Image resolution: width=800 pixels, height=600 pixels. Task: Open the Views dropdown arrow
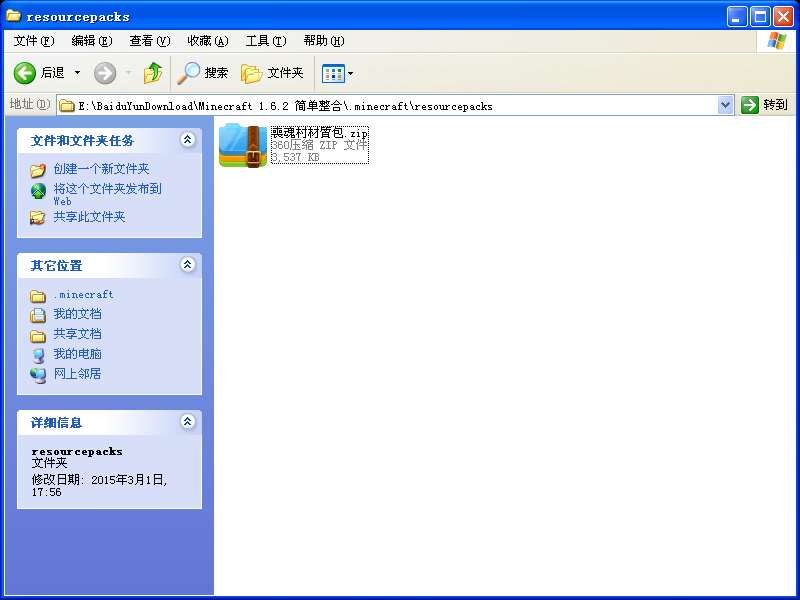[351, 73]
